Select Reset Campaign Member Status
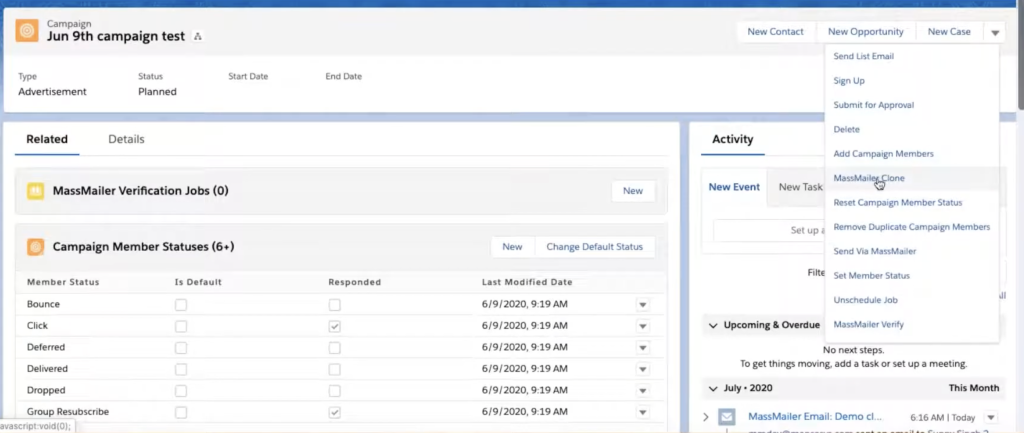 pos(898,202)
